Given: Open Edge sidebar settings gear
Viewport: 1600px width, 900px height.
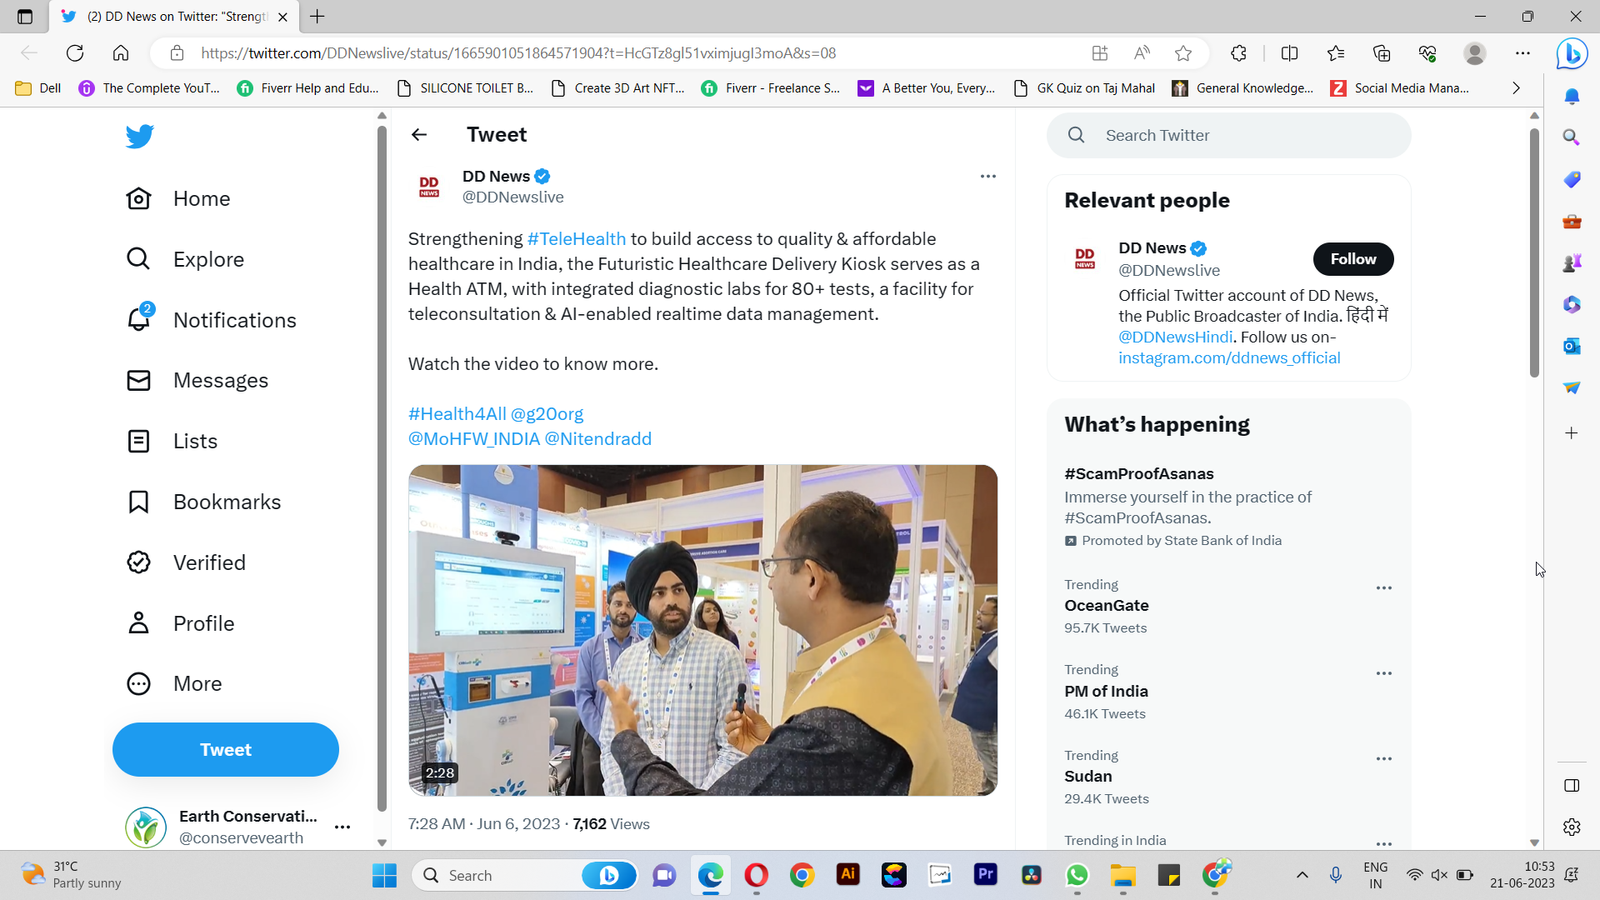Looking at the screenshot, I should [x=1572, y=827].
